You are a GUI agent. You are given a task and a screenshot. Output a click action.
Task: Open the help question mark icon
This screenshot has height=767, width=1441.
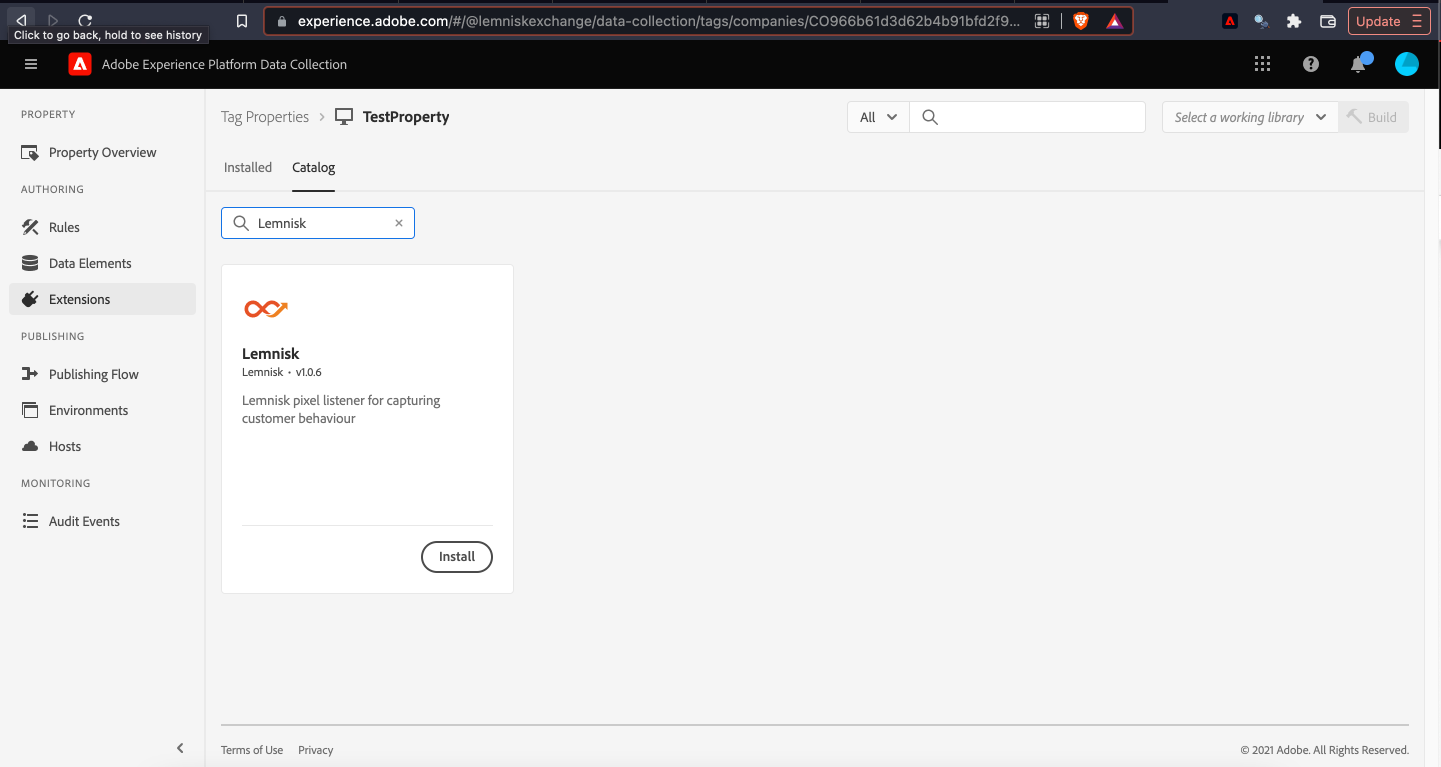pyautogui.click(x=1311, y=64)
